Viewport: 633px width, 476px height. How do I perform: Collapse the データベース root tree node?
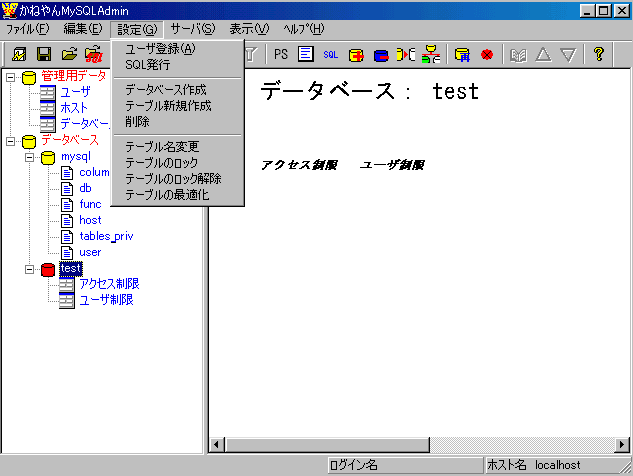click(x=10, y=141)
